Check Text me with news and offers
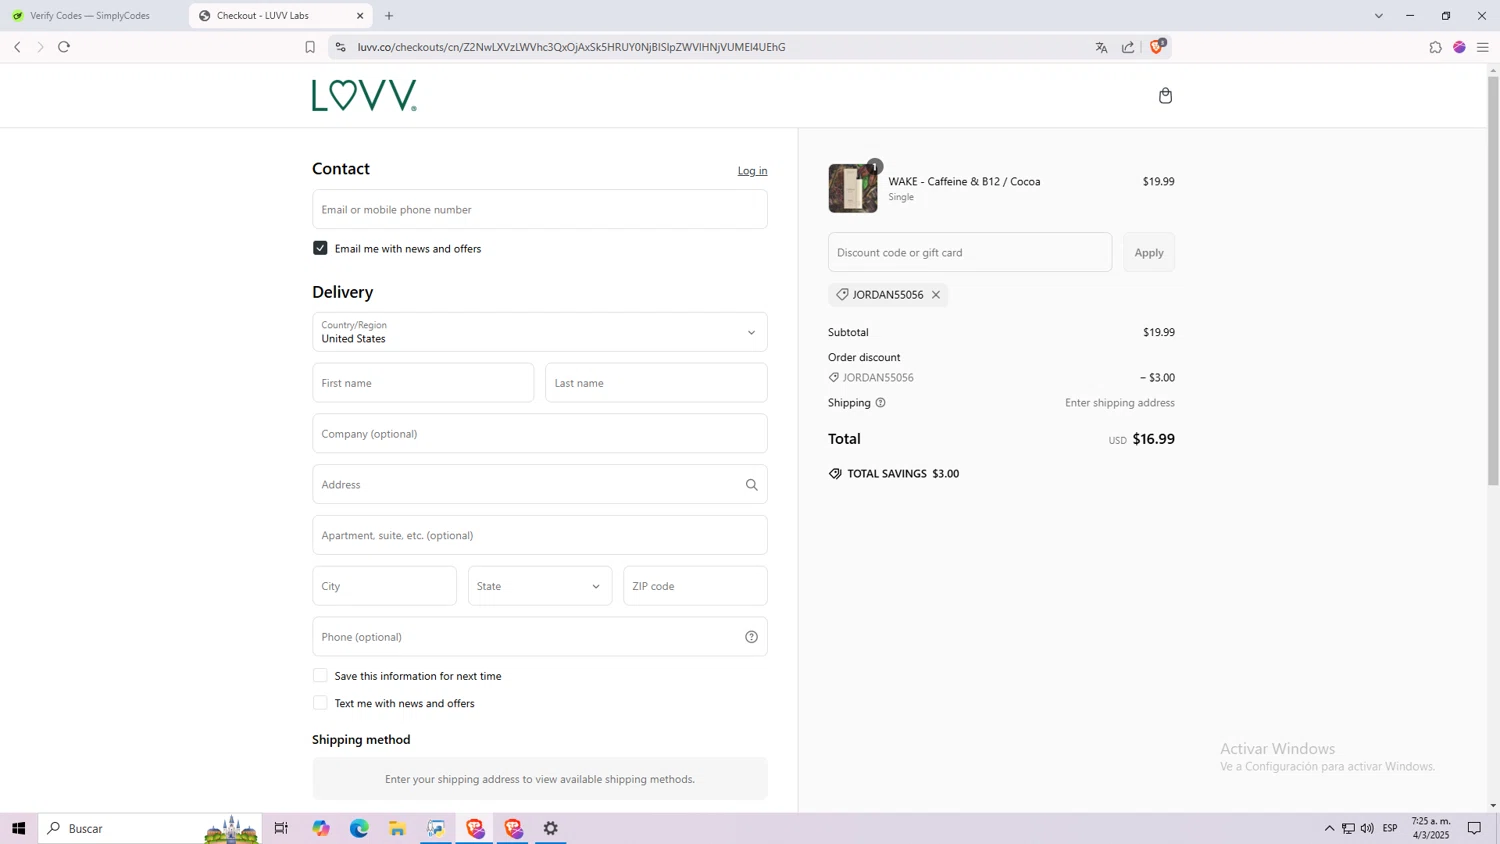This screenshot has width=1500, height=844. pyautogui.click(x=320, y=703)
